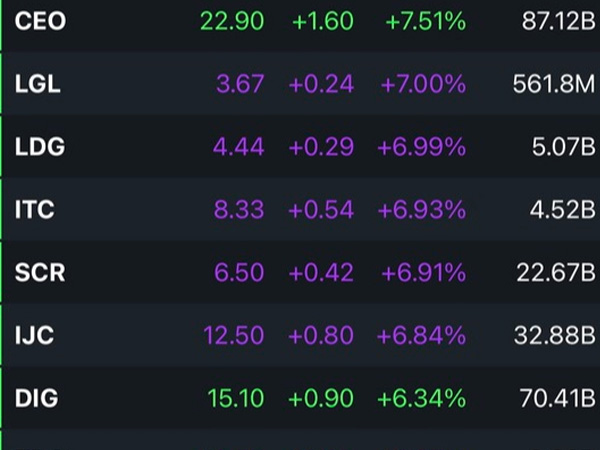Screen dimensions: 600x450
Task: Click CEO price 22.90
Action: pos(232,21)
